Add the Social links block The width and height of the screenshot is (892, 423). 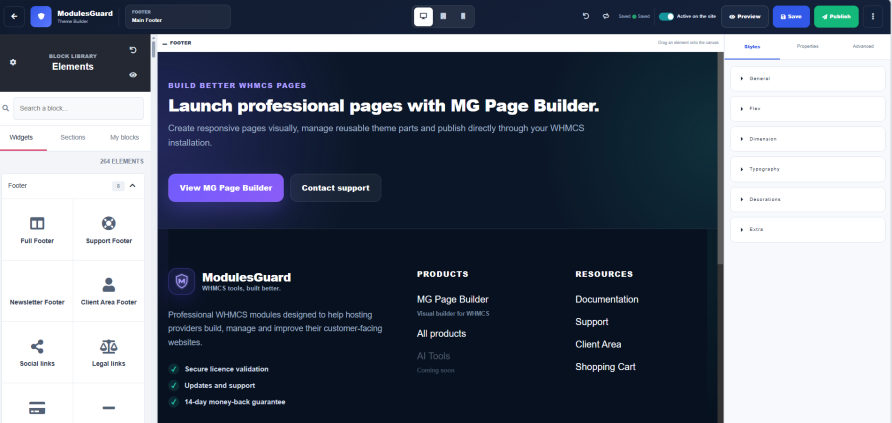pos(37,352)
